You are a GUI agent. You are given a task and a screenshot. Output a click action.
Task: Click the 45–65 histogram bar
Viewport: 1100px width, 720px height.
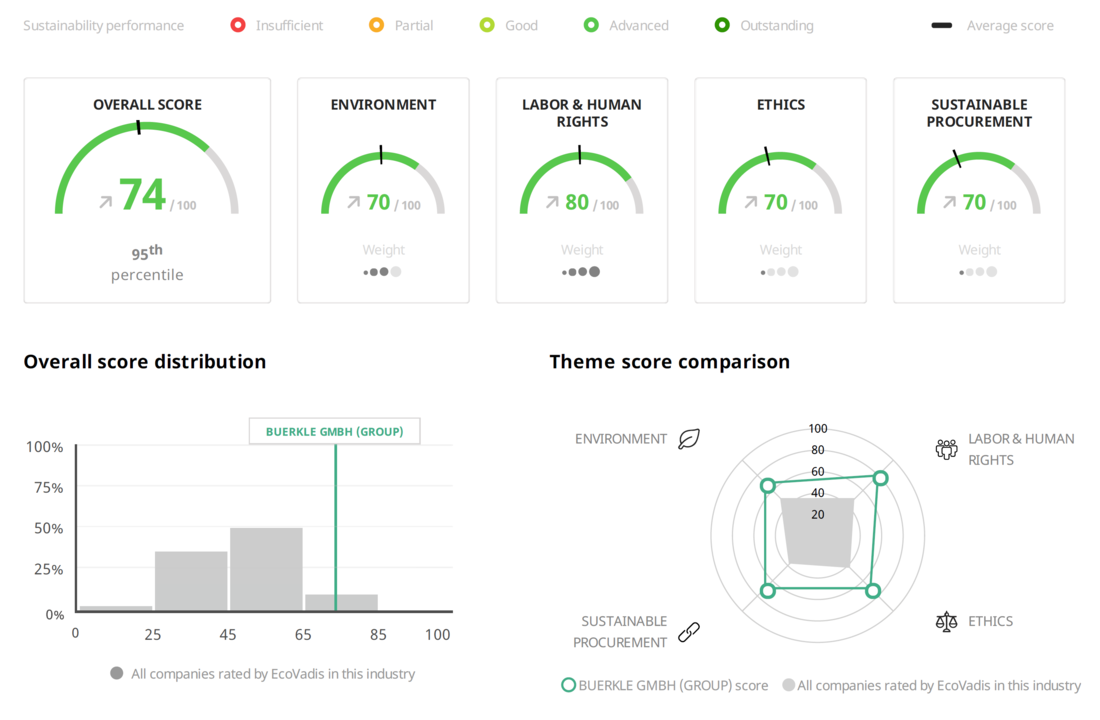pyautogui.click(x=266, y=568)
